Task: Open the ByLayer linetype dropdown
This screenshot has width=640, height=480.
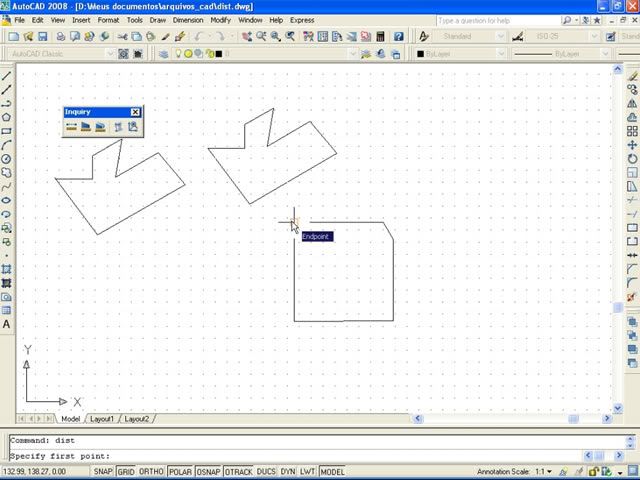Action: point(605,54)
